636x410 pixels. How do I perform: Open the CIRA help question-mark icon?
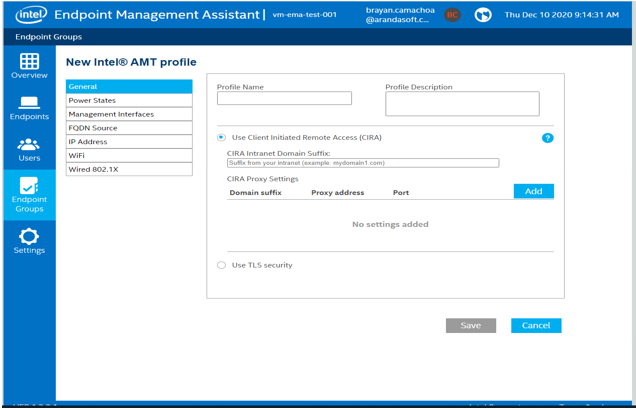click(x=547, y=138)
